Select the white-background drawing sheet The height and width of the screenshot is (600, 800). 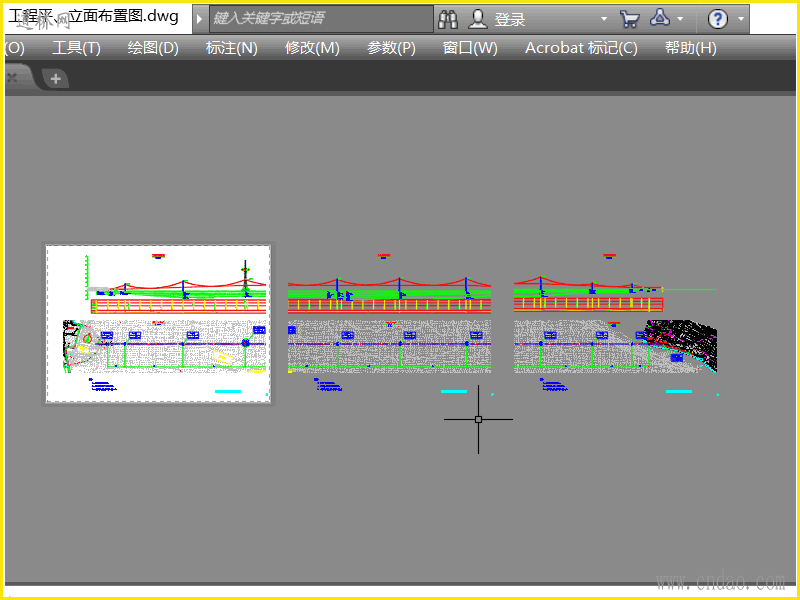tap(158, 324)
